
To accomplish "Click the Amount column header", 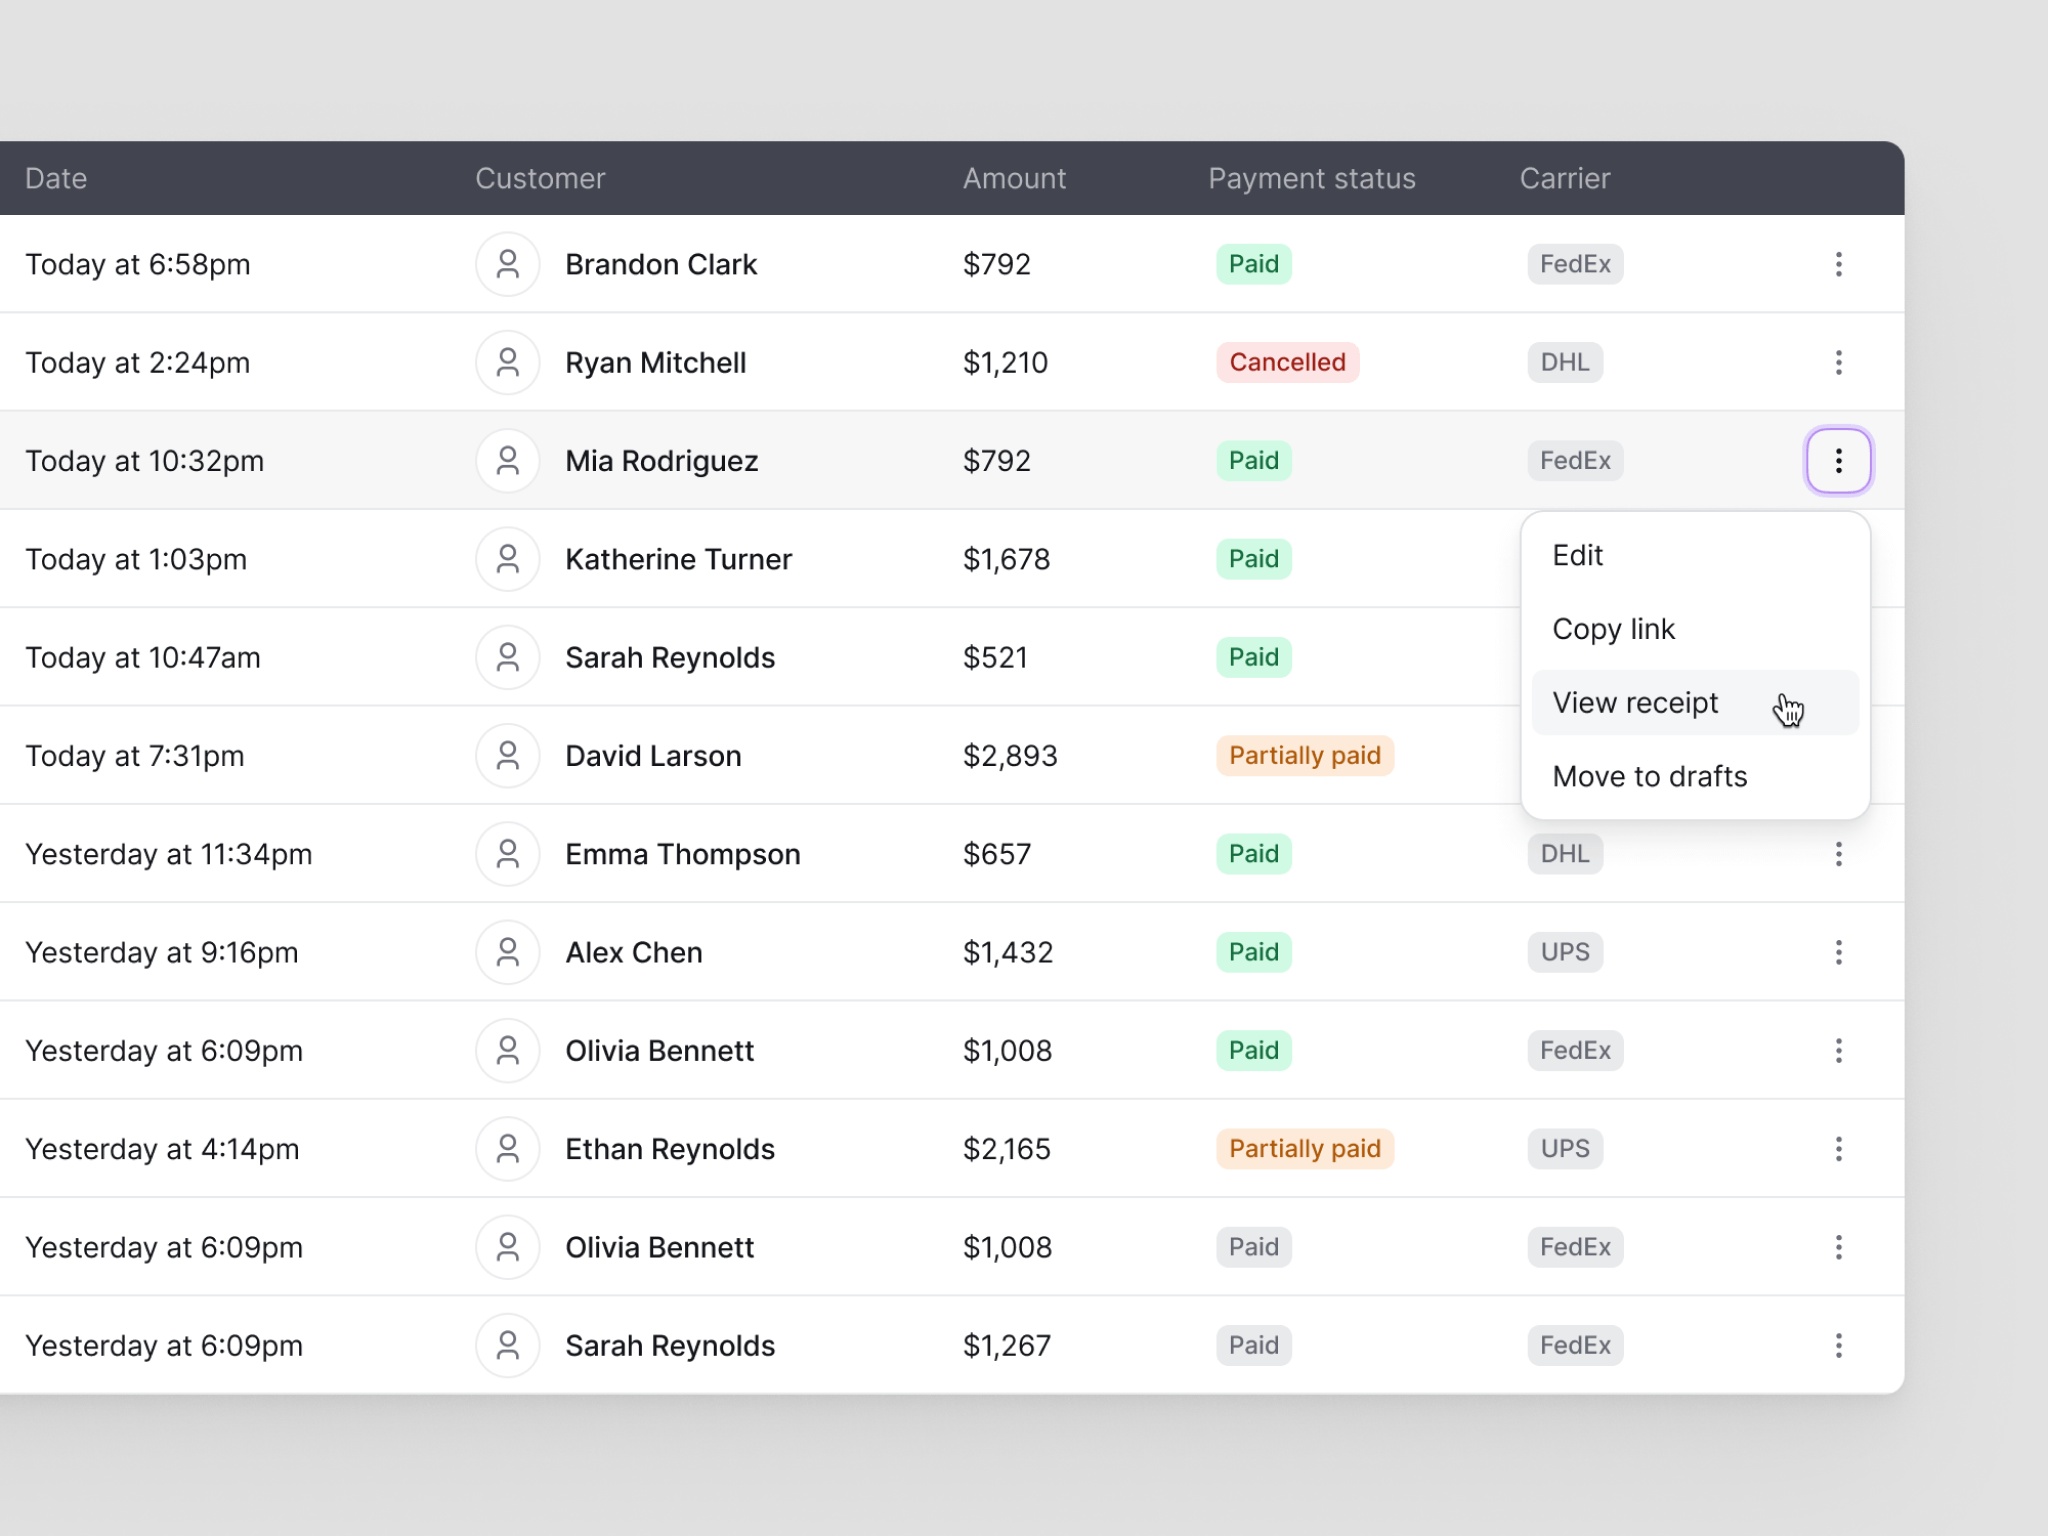I will pos(1014,179).
